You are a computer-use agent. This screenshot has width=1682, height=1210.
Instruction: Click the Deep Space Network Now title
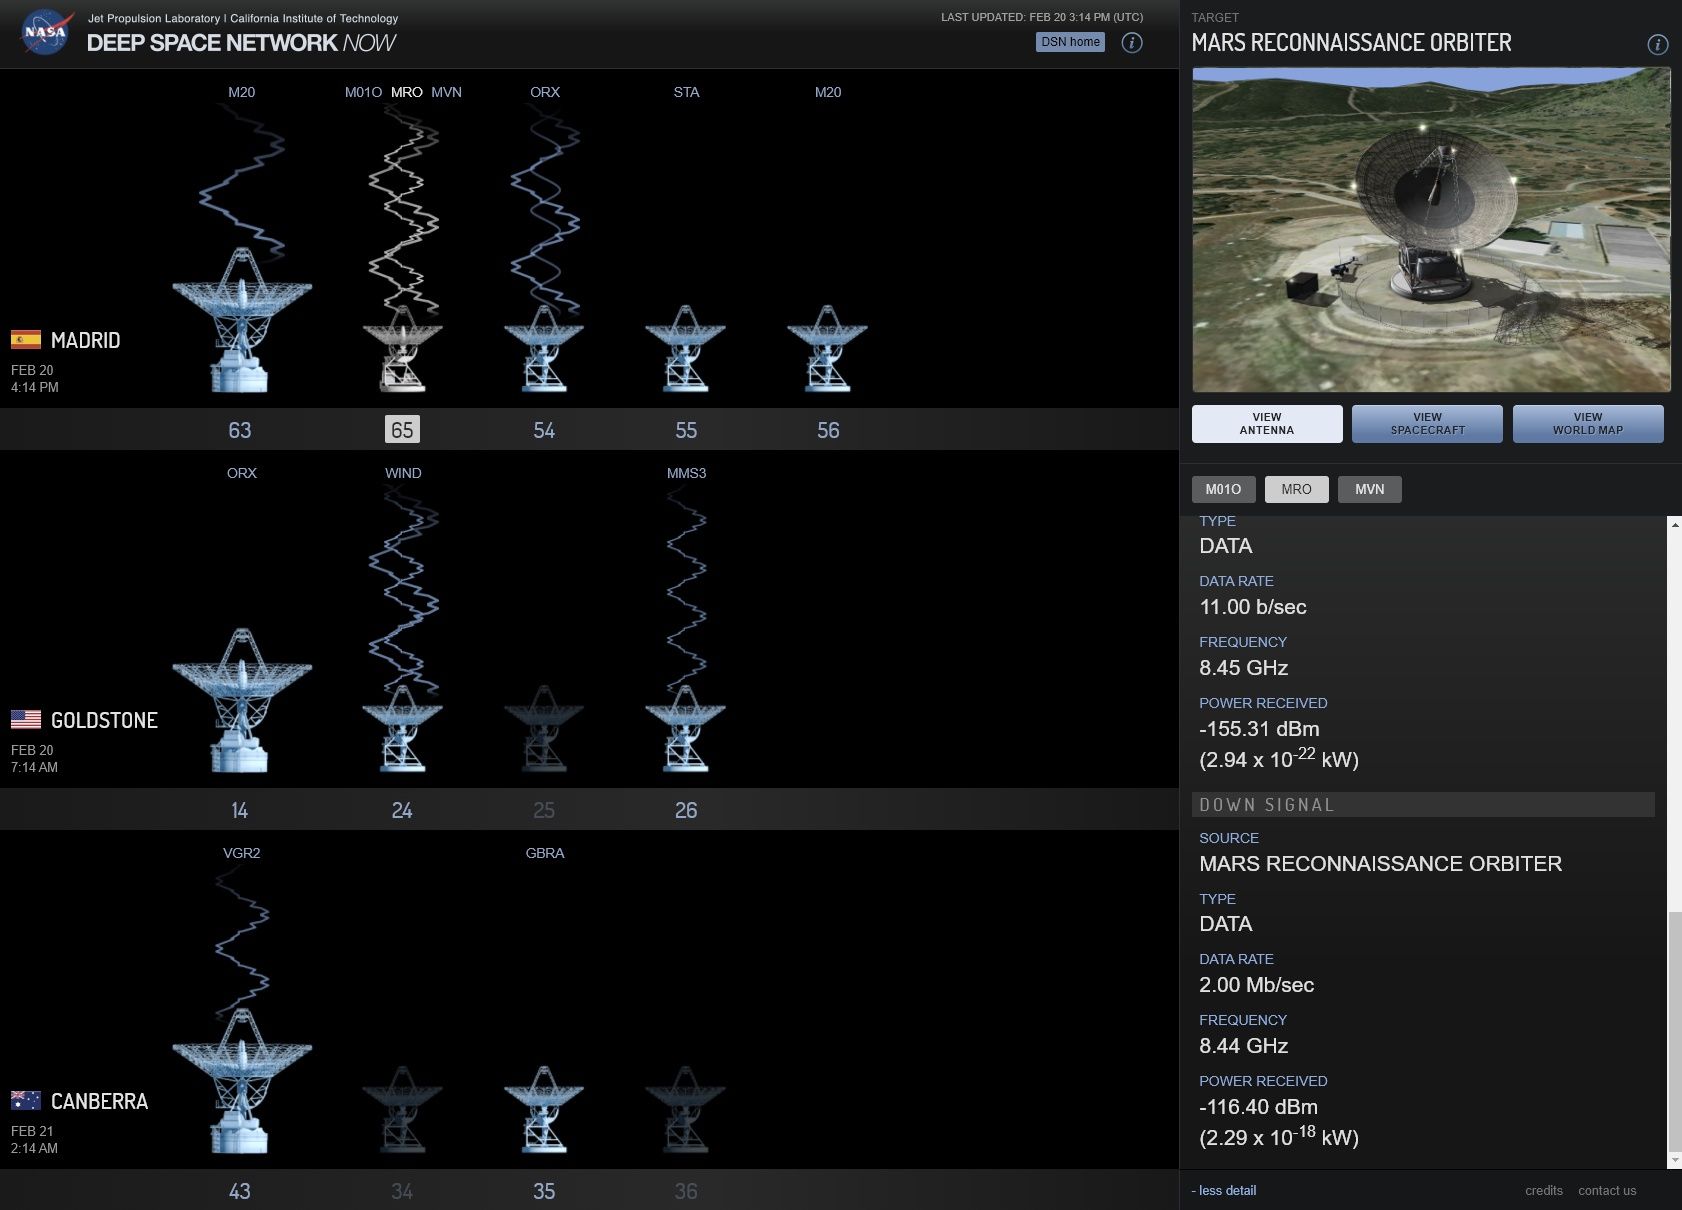pyautogui.click(x=241, y=43)
